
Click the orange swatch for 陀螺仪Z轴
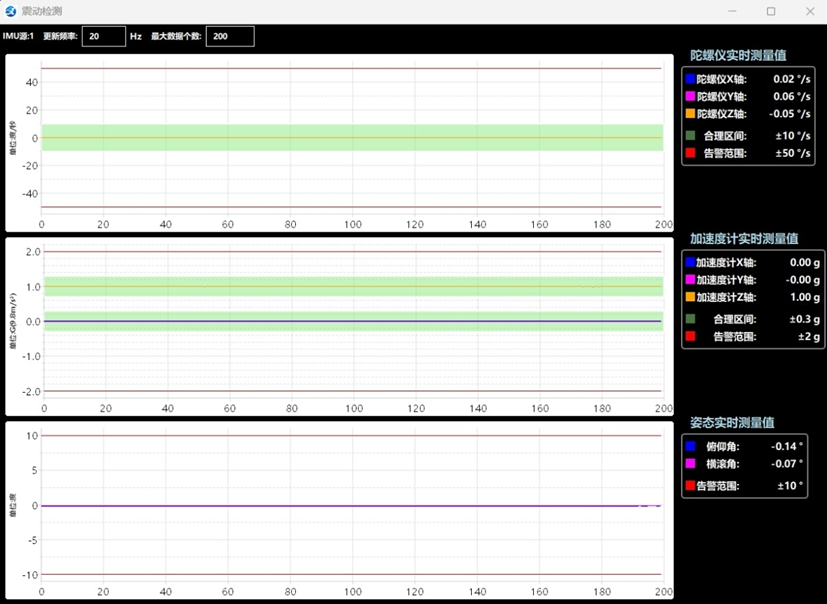pos(690,113)
